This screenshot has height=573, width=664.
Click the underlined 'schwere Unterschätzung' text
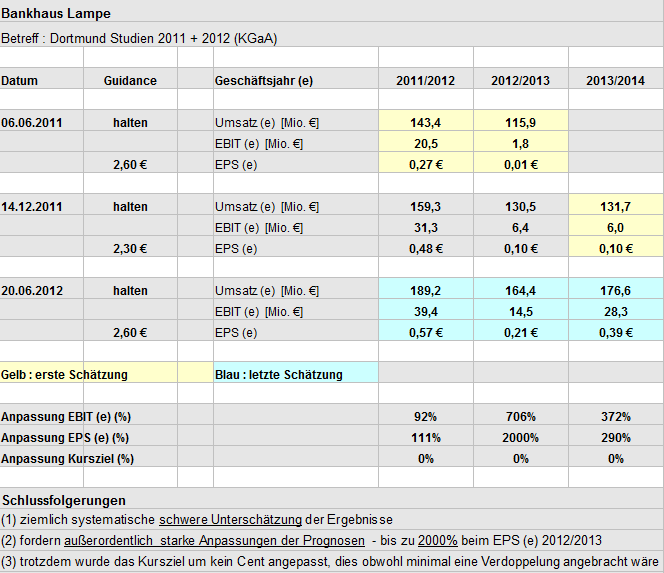pos(230,520)
